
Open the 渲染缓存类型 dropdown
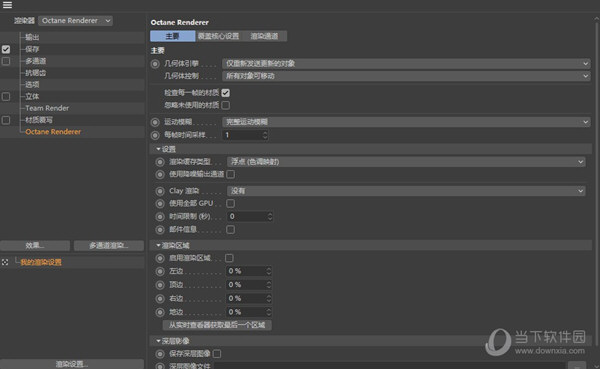click(406, 162)
